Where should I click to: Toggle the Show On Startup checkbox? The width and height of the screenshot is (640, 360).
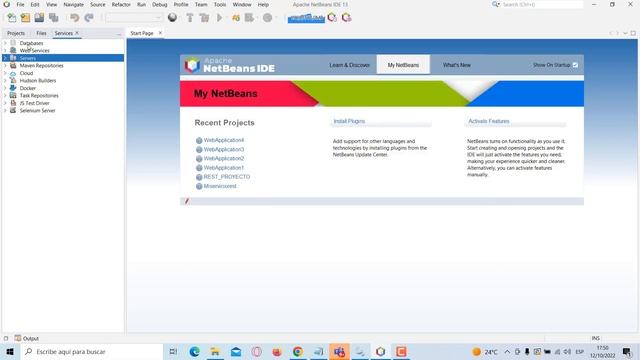575,65
